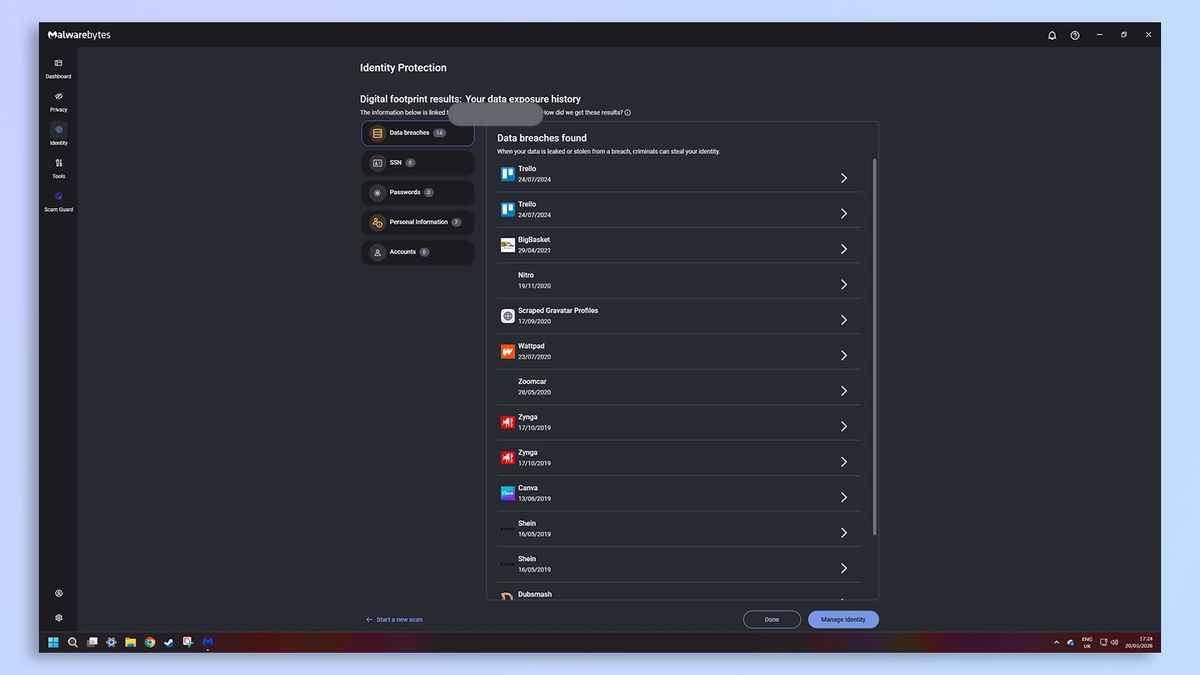Open the help question mark icon

(1075, 35)
